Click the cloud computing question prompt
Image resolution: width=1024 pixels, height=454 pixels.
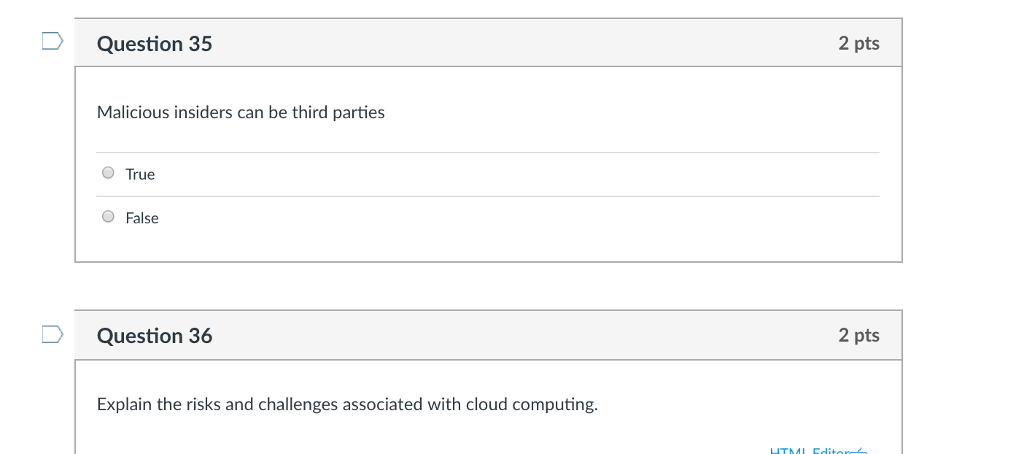tap(347, 404)
